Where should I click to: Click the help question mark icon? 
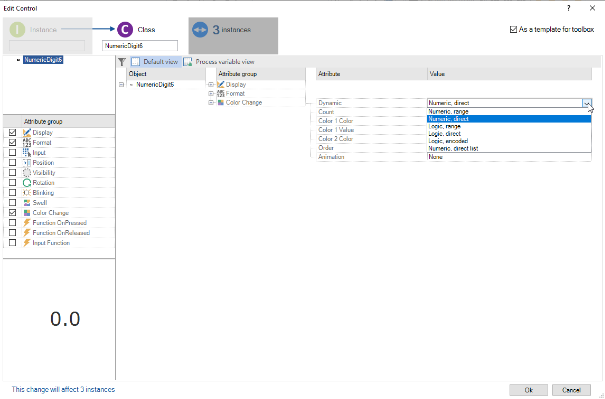pyautogui.click(x=569, y=8)
